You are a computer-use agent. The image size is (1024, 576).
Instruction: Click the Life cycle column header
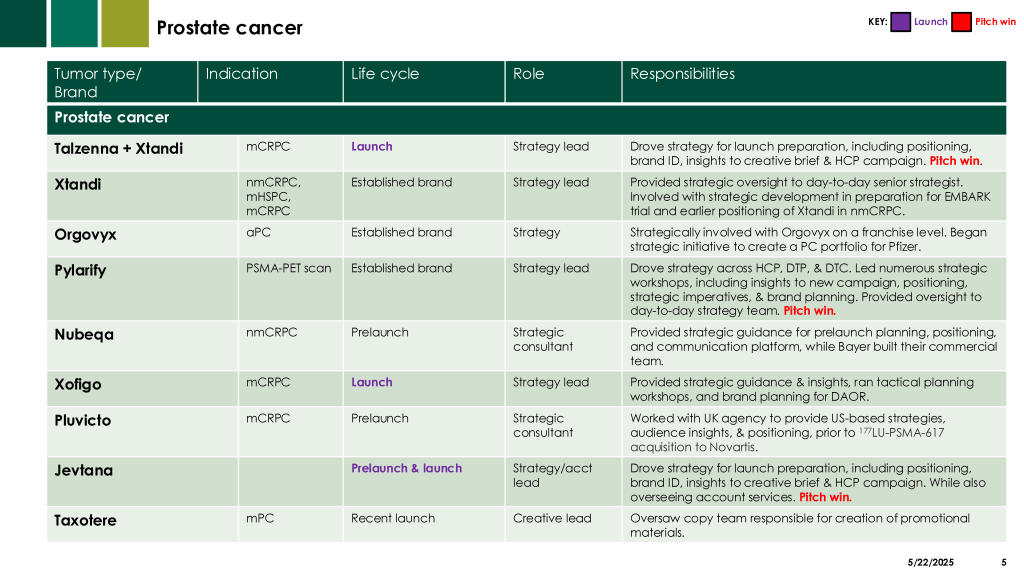pos(385,74)
